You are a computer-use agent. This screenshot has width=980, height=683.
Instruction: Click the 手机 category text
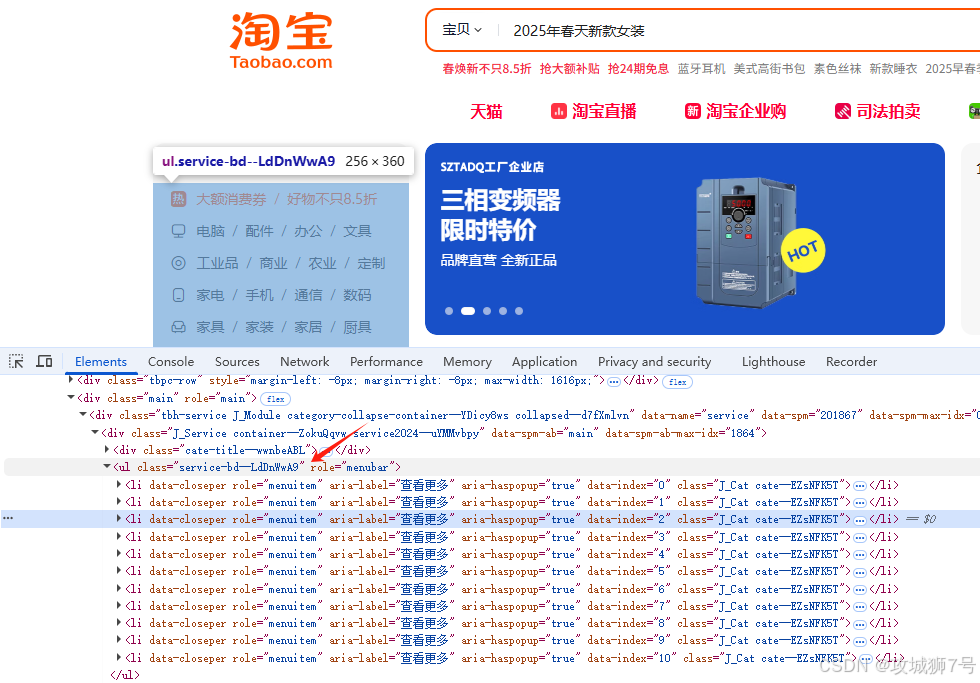[259, 295]
